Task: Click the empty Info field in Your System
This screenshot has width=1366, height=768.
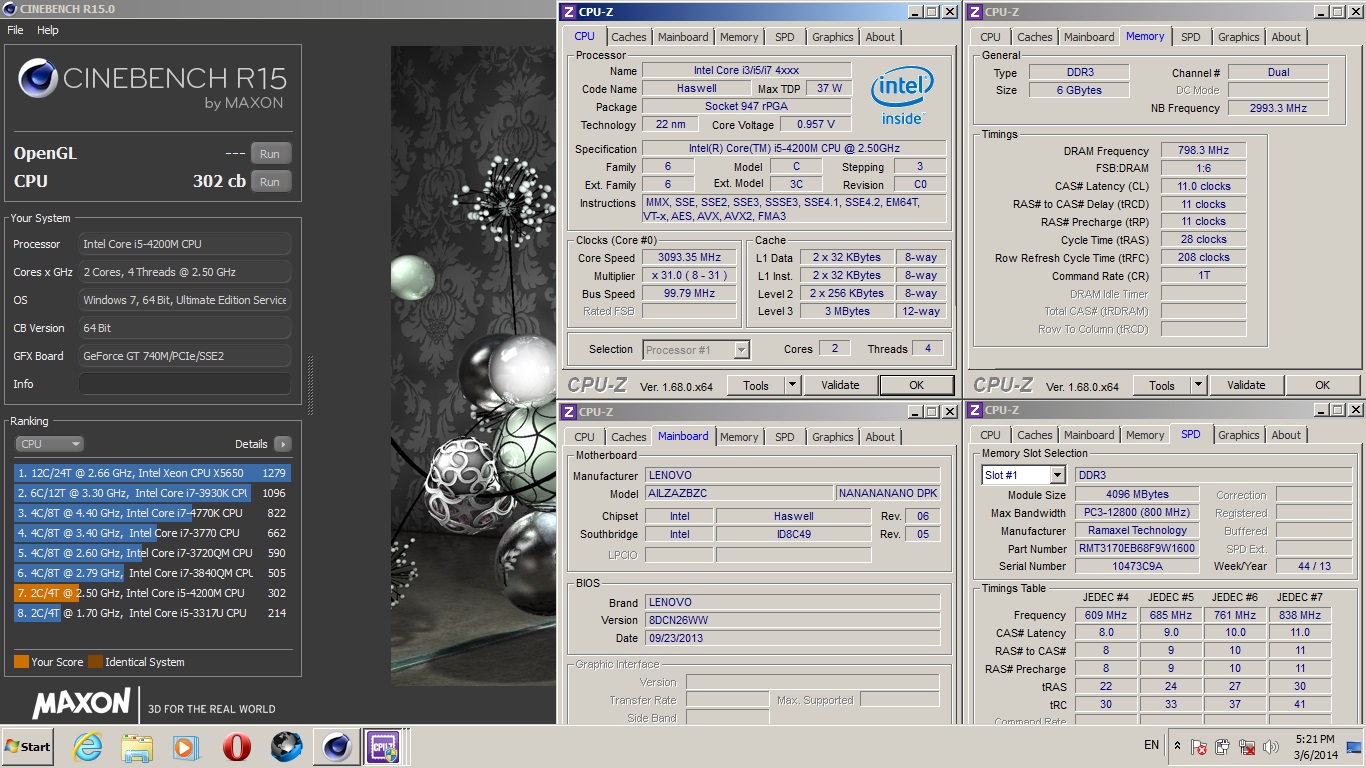Action: (185, 384)
